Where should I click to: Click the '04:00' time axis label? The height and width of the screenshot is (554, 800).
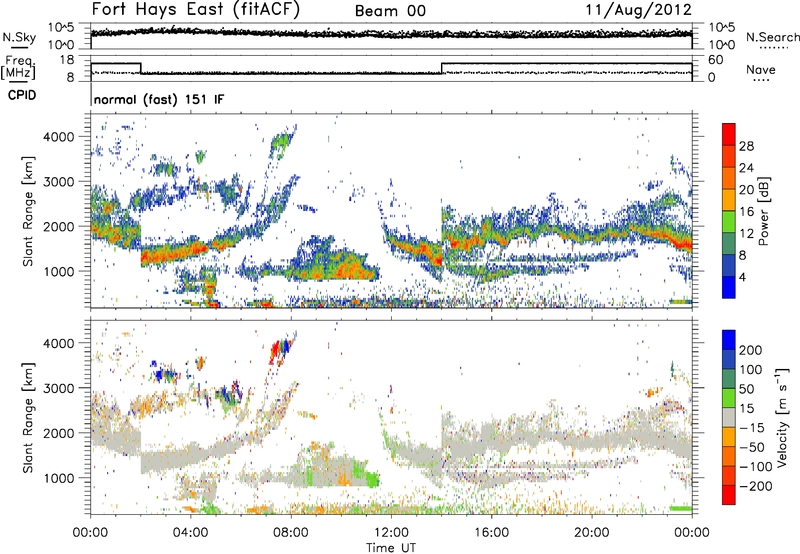[x=190, y=533]
